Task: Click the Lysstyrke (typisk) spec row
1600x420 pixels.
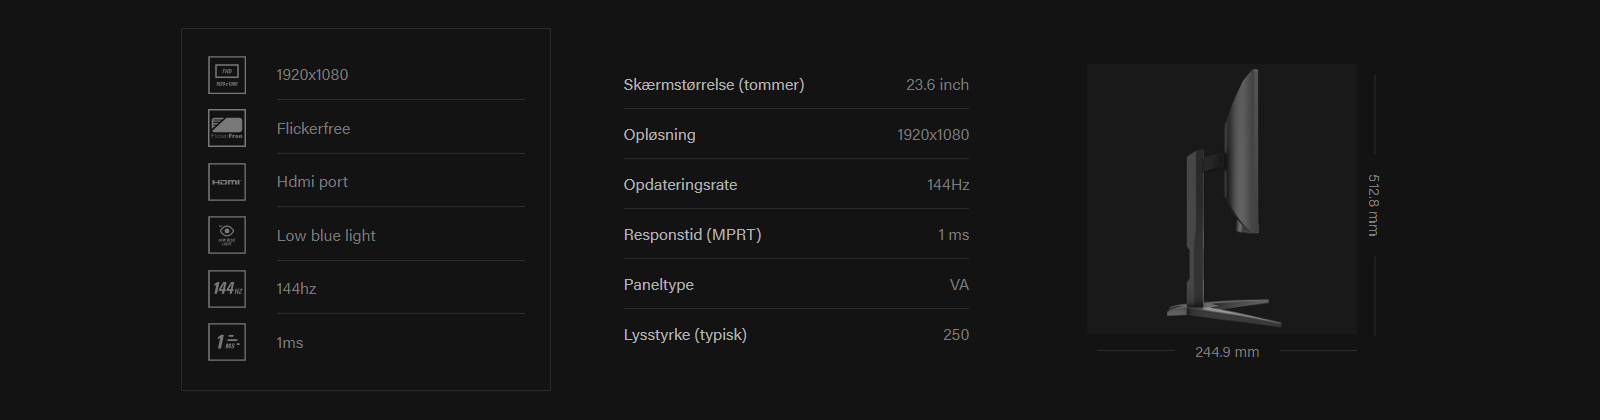Action: [x=796, y=335]
